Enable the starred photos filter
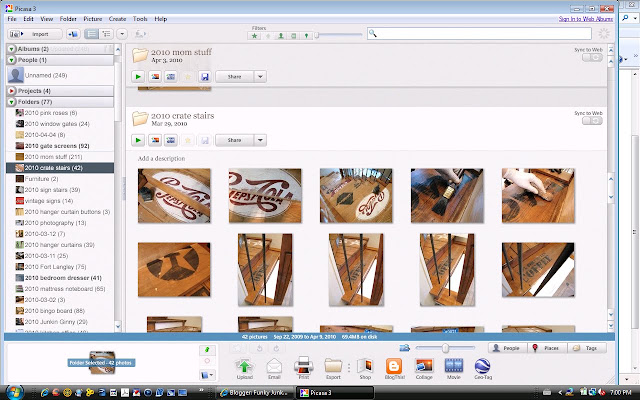This screenshot has width=640, height=400. click(255, 36)
